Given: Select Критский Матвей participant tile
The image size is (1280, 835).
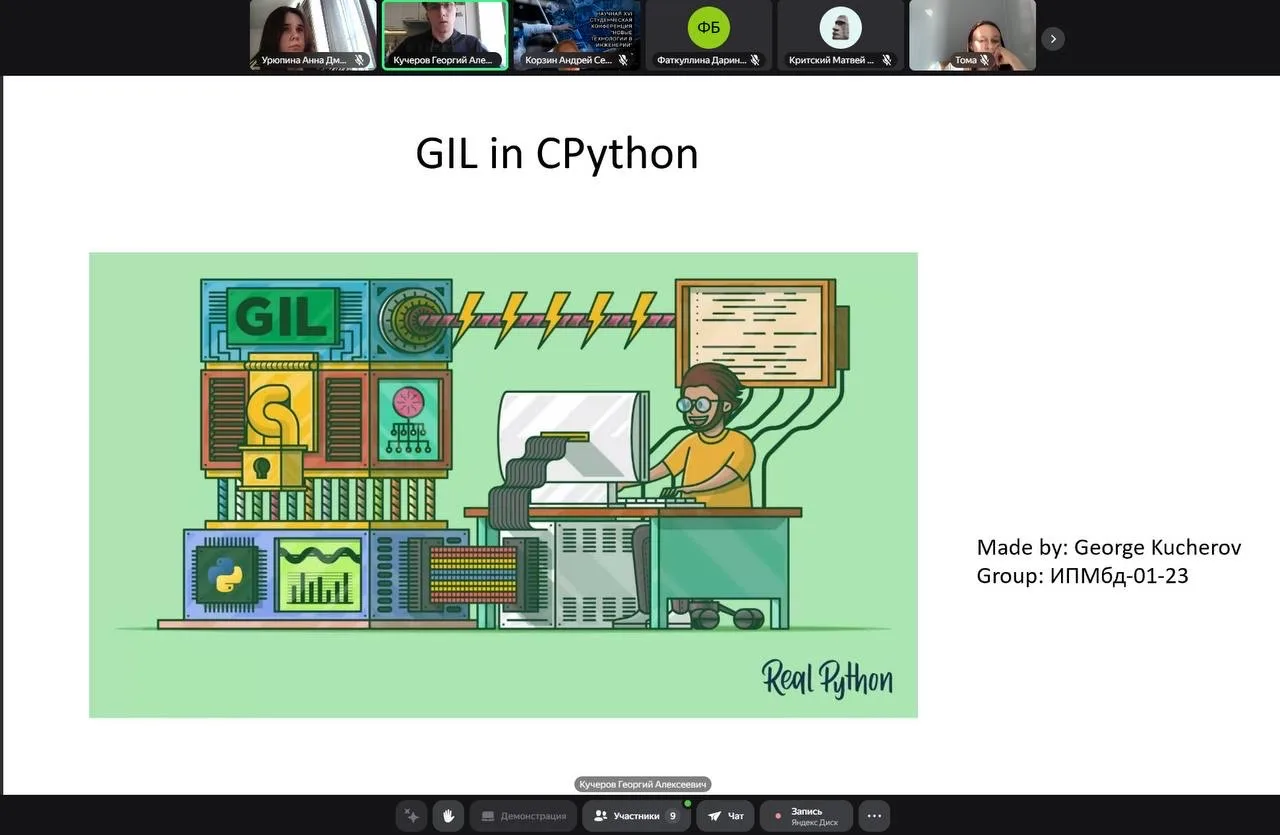Looking at the screenshot, I should point(841,35).
